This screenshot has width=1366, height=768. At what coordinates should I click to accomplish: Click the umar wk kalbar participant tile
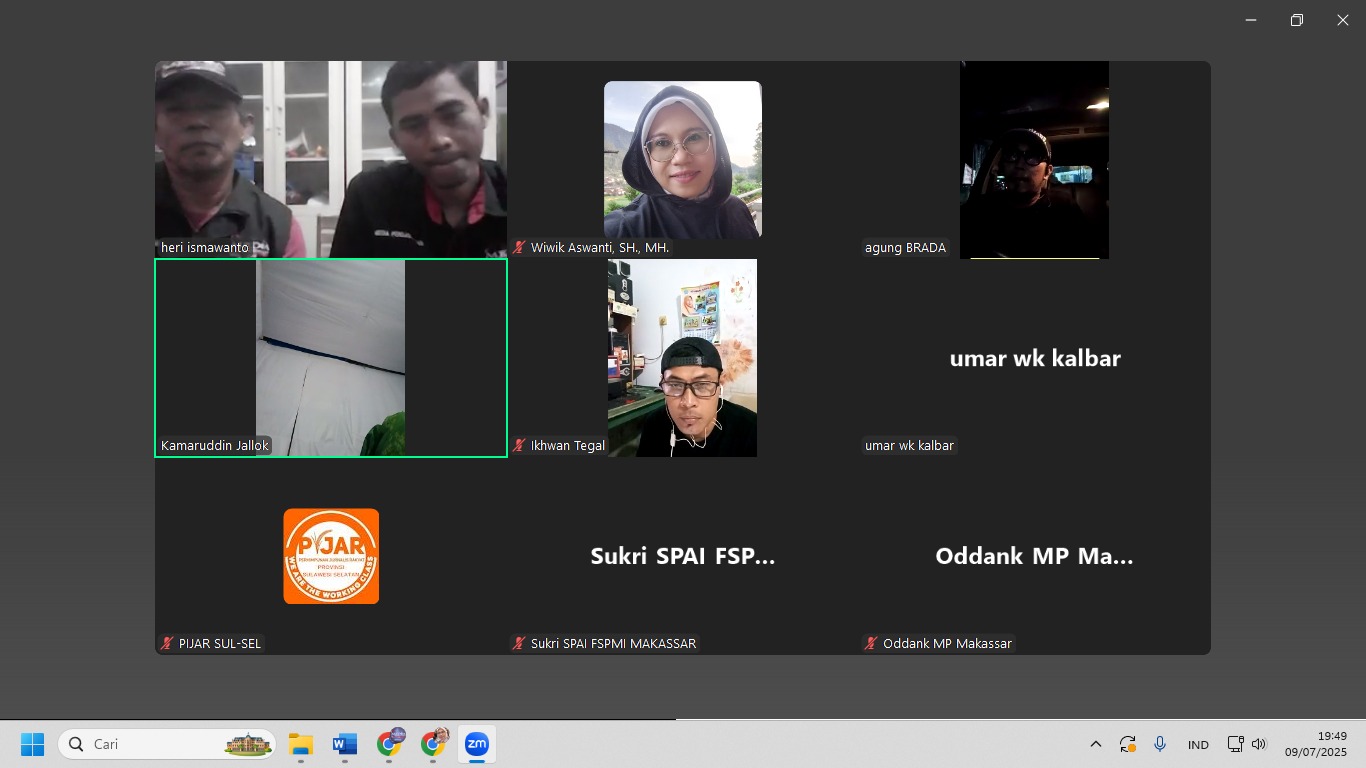[1034, 358]
